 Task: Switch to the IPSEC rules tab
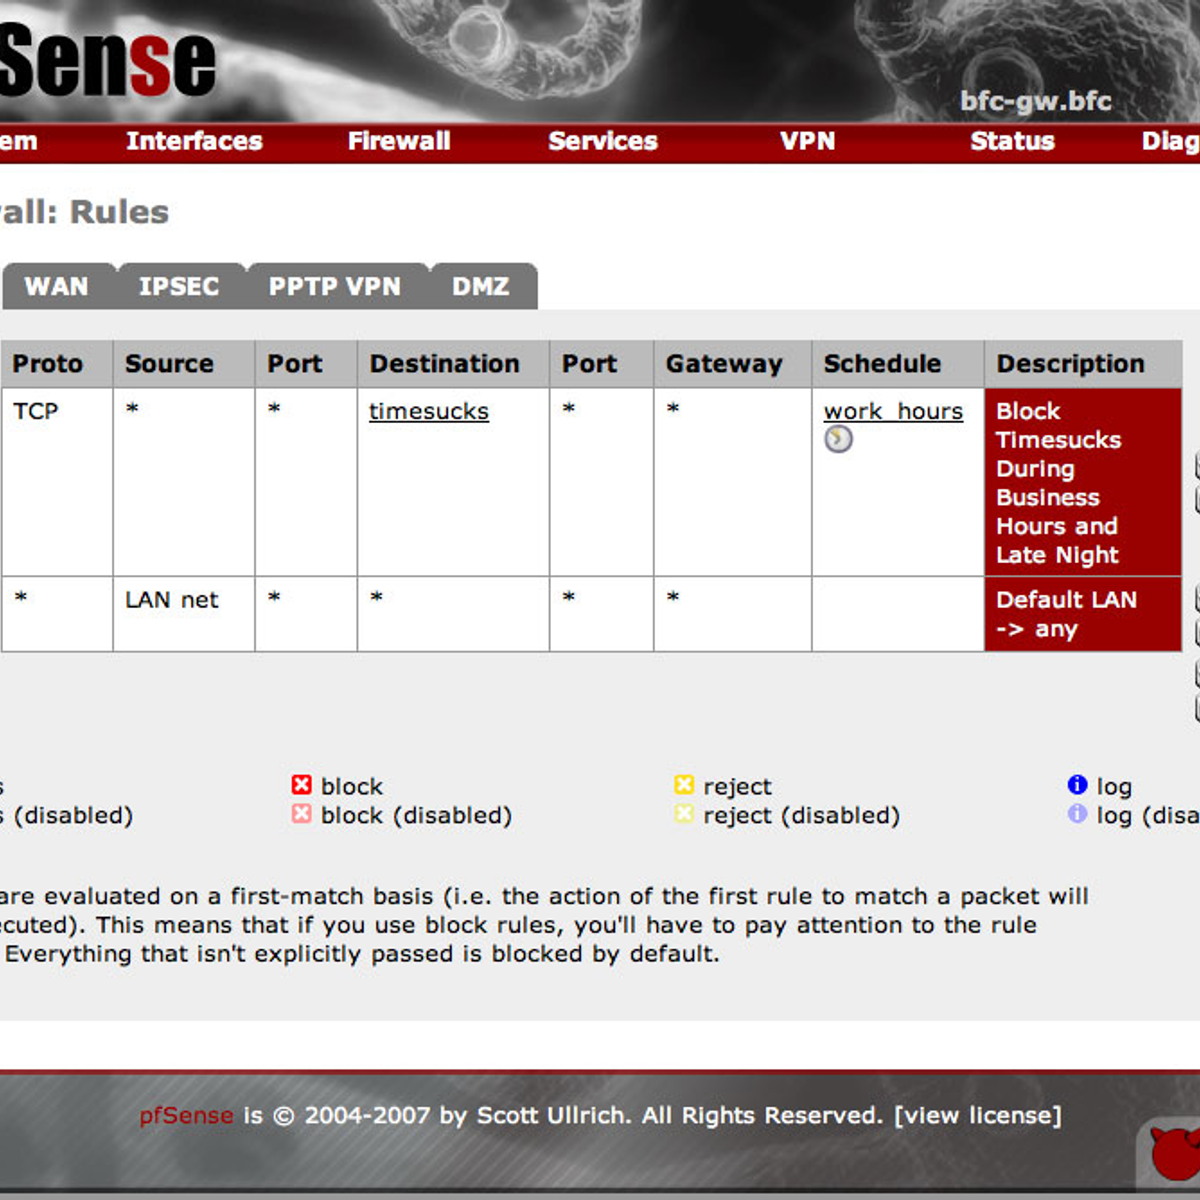[179, 286]
